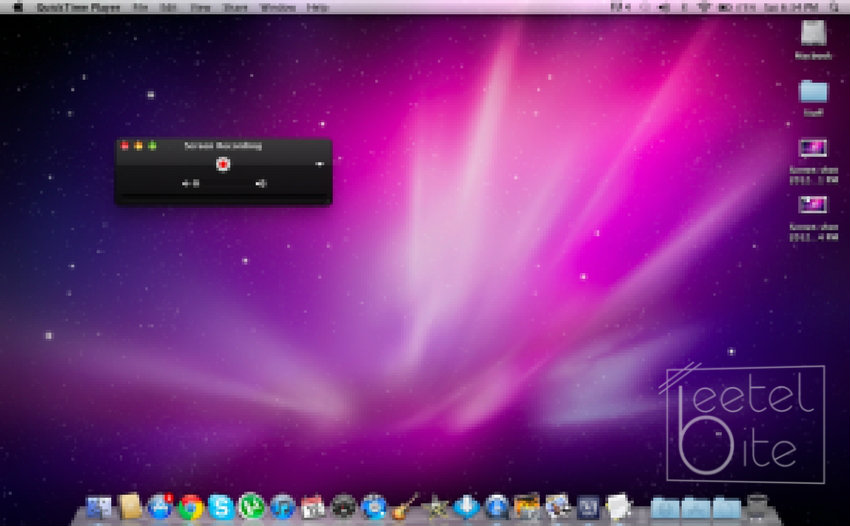Open the recording options dropdown arrow
Image resolution: width=850 pixels, height=526 pixels.
(320, 164)
